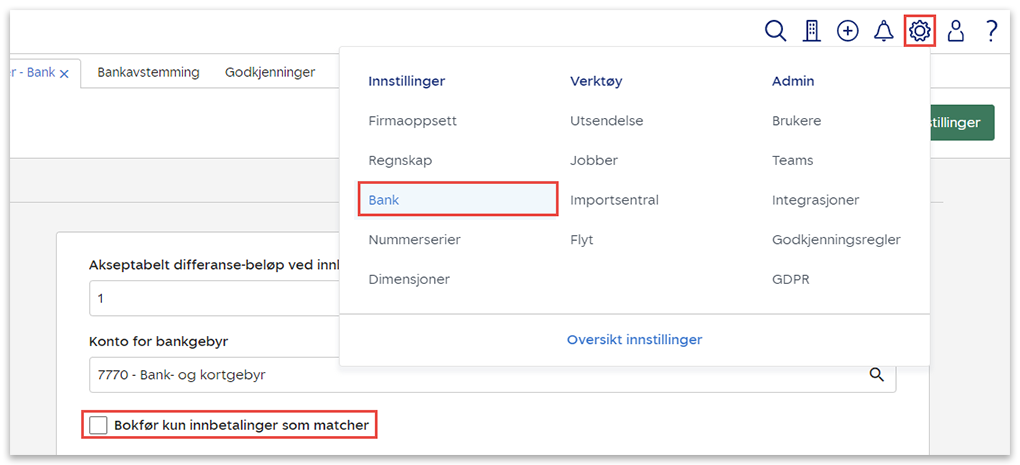1020x465 pixels.
Task: Enable 'Bokfør kun innbetalinger som matcher' checkbox
Action: coord(98,426)
